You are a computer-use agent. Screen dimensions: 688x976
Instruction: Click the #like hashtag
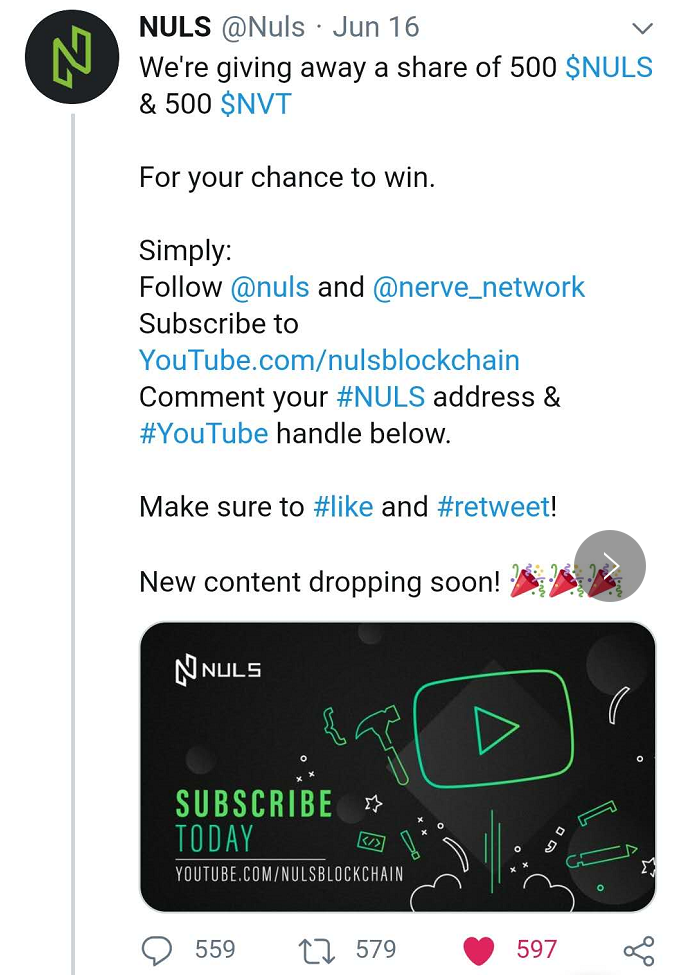pyautogui.click(x=343, y=507)
